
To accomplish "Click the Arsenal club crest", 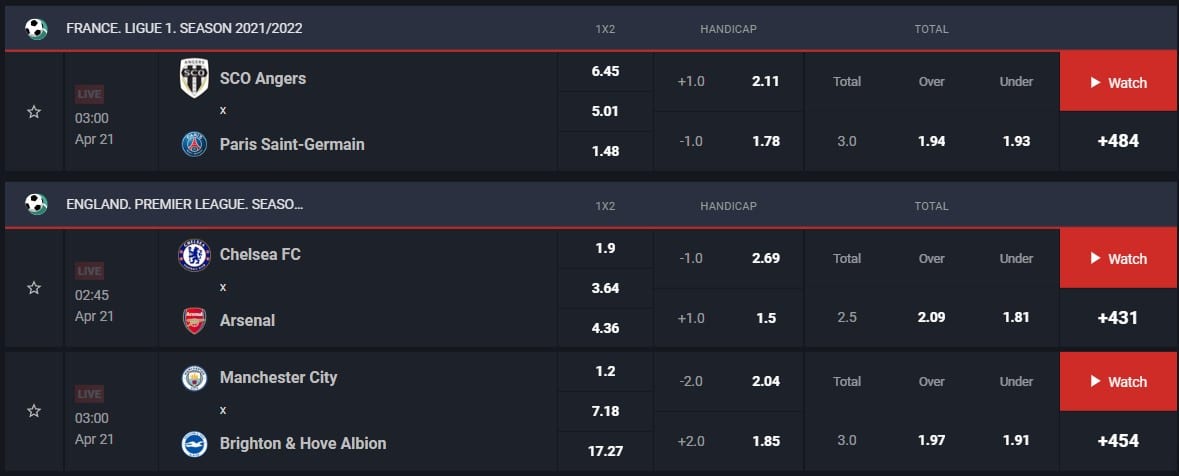I will [194, 320].
